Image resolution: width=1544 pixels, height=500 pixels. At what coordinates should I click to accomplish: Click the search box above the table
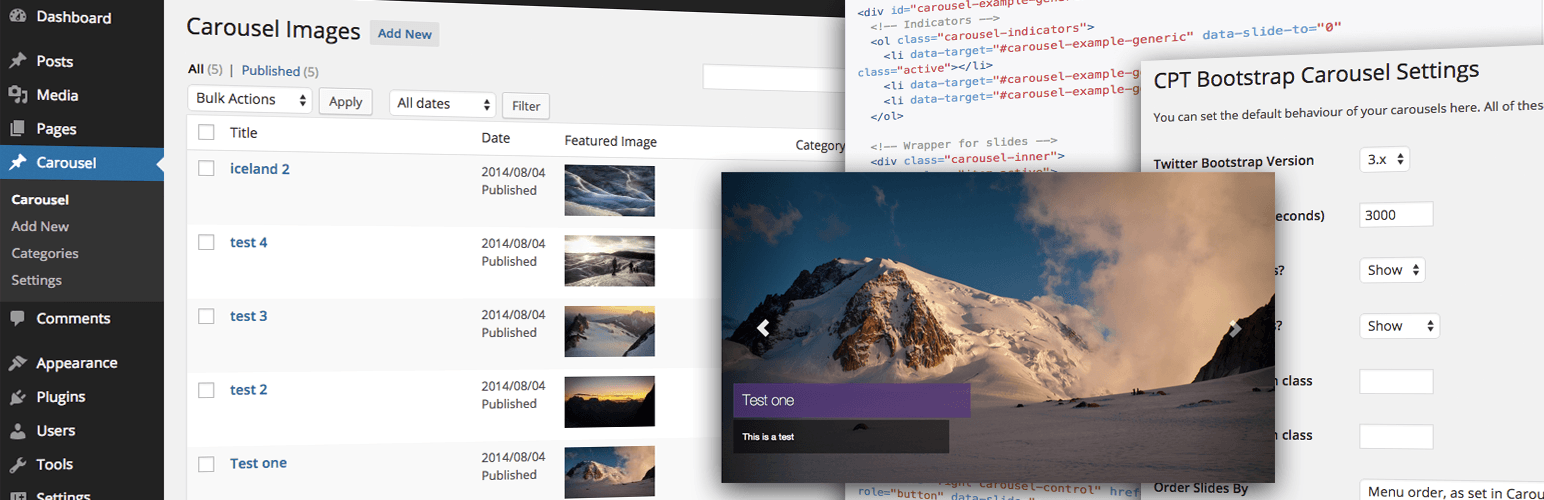click(x=775, y=78)
